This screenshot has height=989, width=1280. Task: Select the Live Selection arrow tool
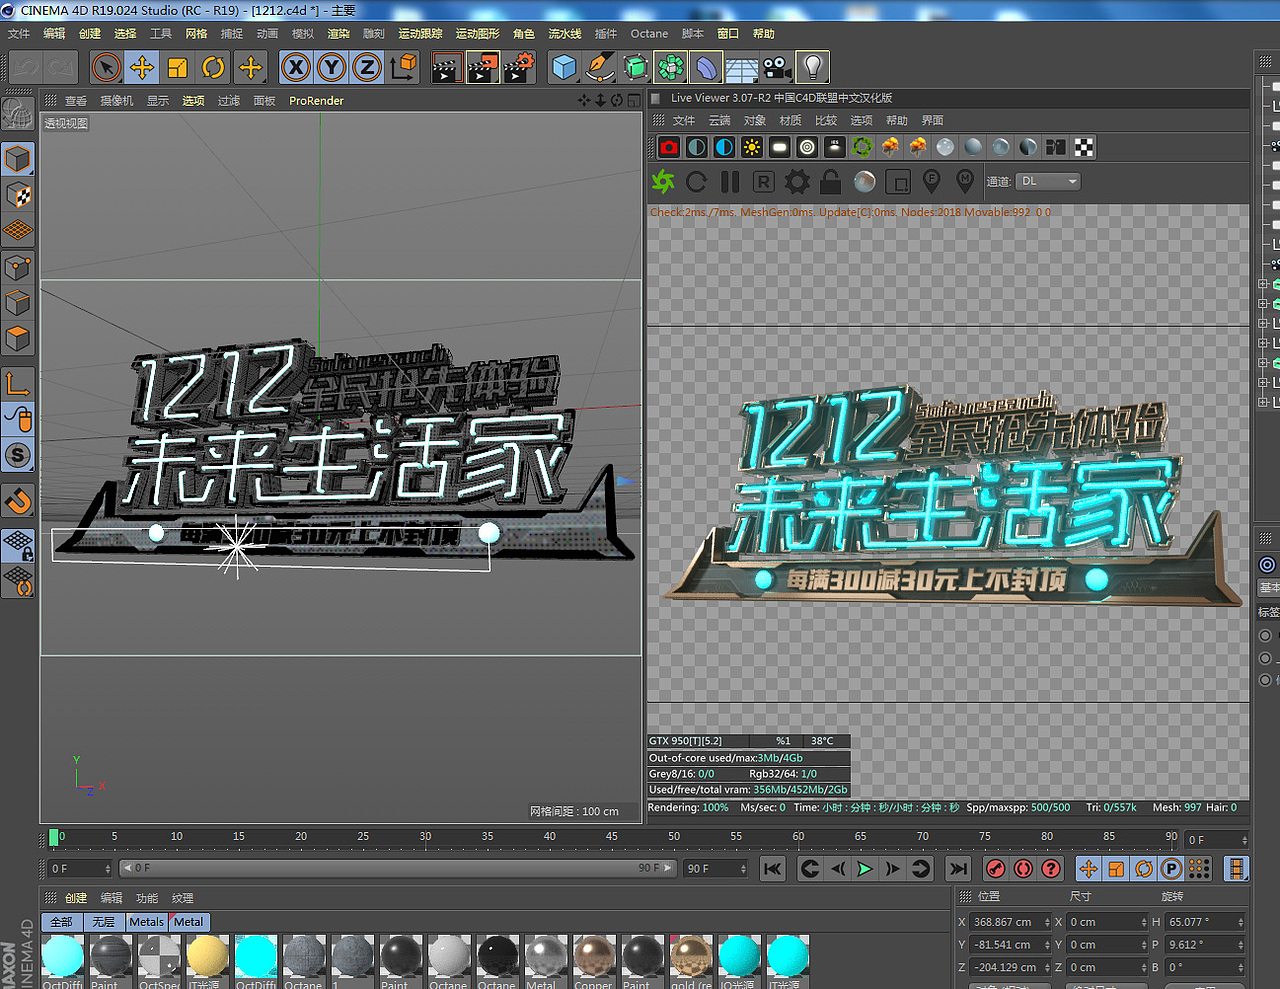tap(106, 67)
